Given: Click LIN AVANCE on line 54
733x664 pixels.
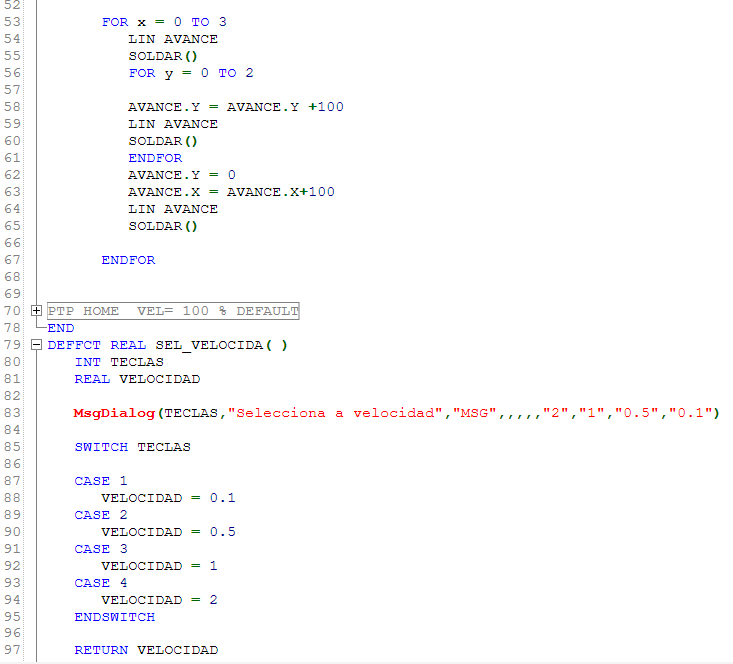Looking at the screenshot, I should pyautogui.click(x=173, y=39).
